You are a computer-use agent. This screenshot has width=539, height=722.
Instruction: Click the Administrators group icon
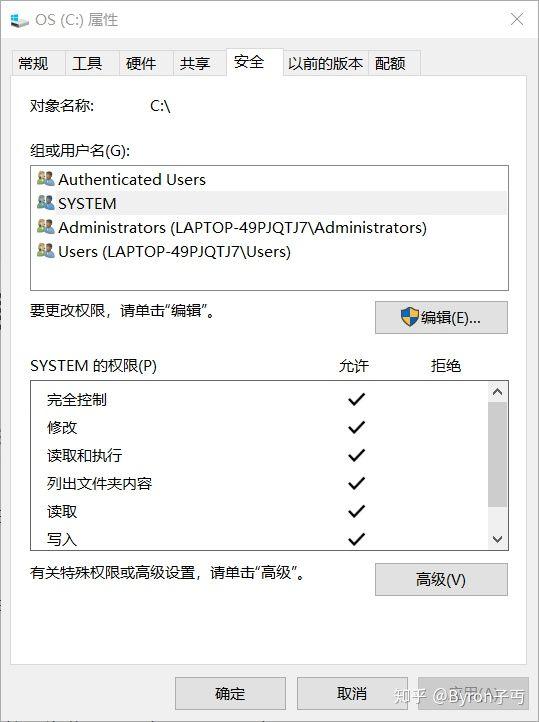tap(46, 227)
